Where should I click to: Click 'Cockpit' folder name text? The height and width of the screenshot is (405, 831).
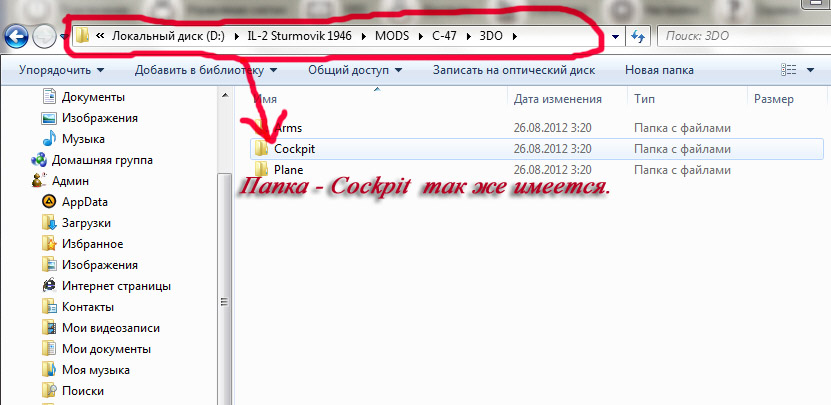click(x=295, y=149)
